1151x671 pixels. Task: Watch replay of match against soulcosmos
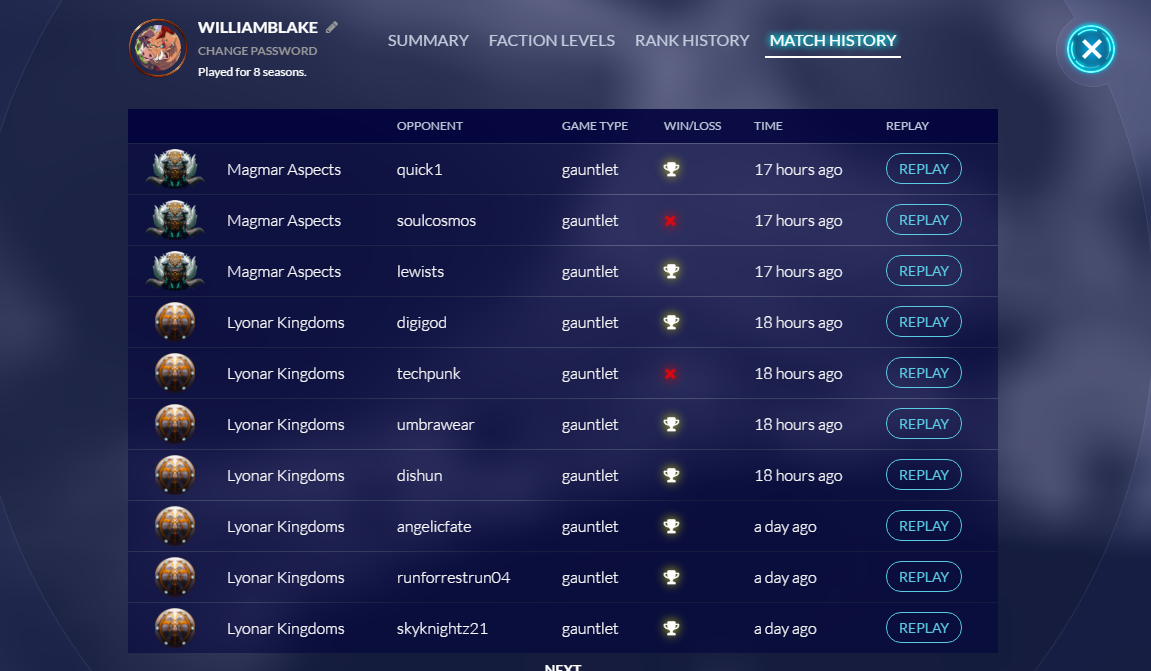923,220
